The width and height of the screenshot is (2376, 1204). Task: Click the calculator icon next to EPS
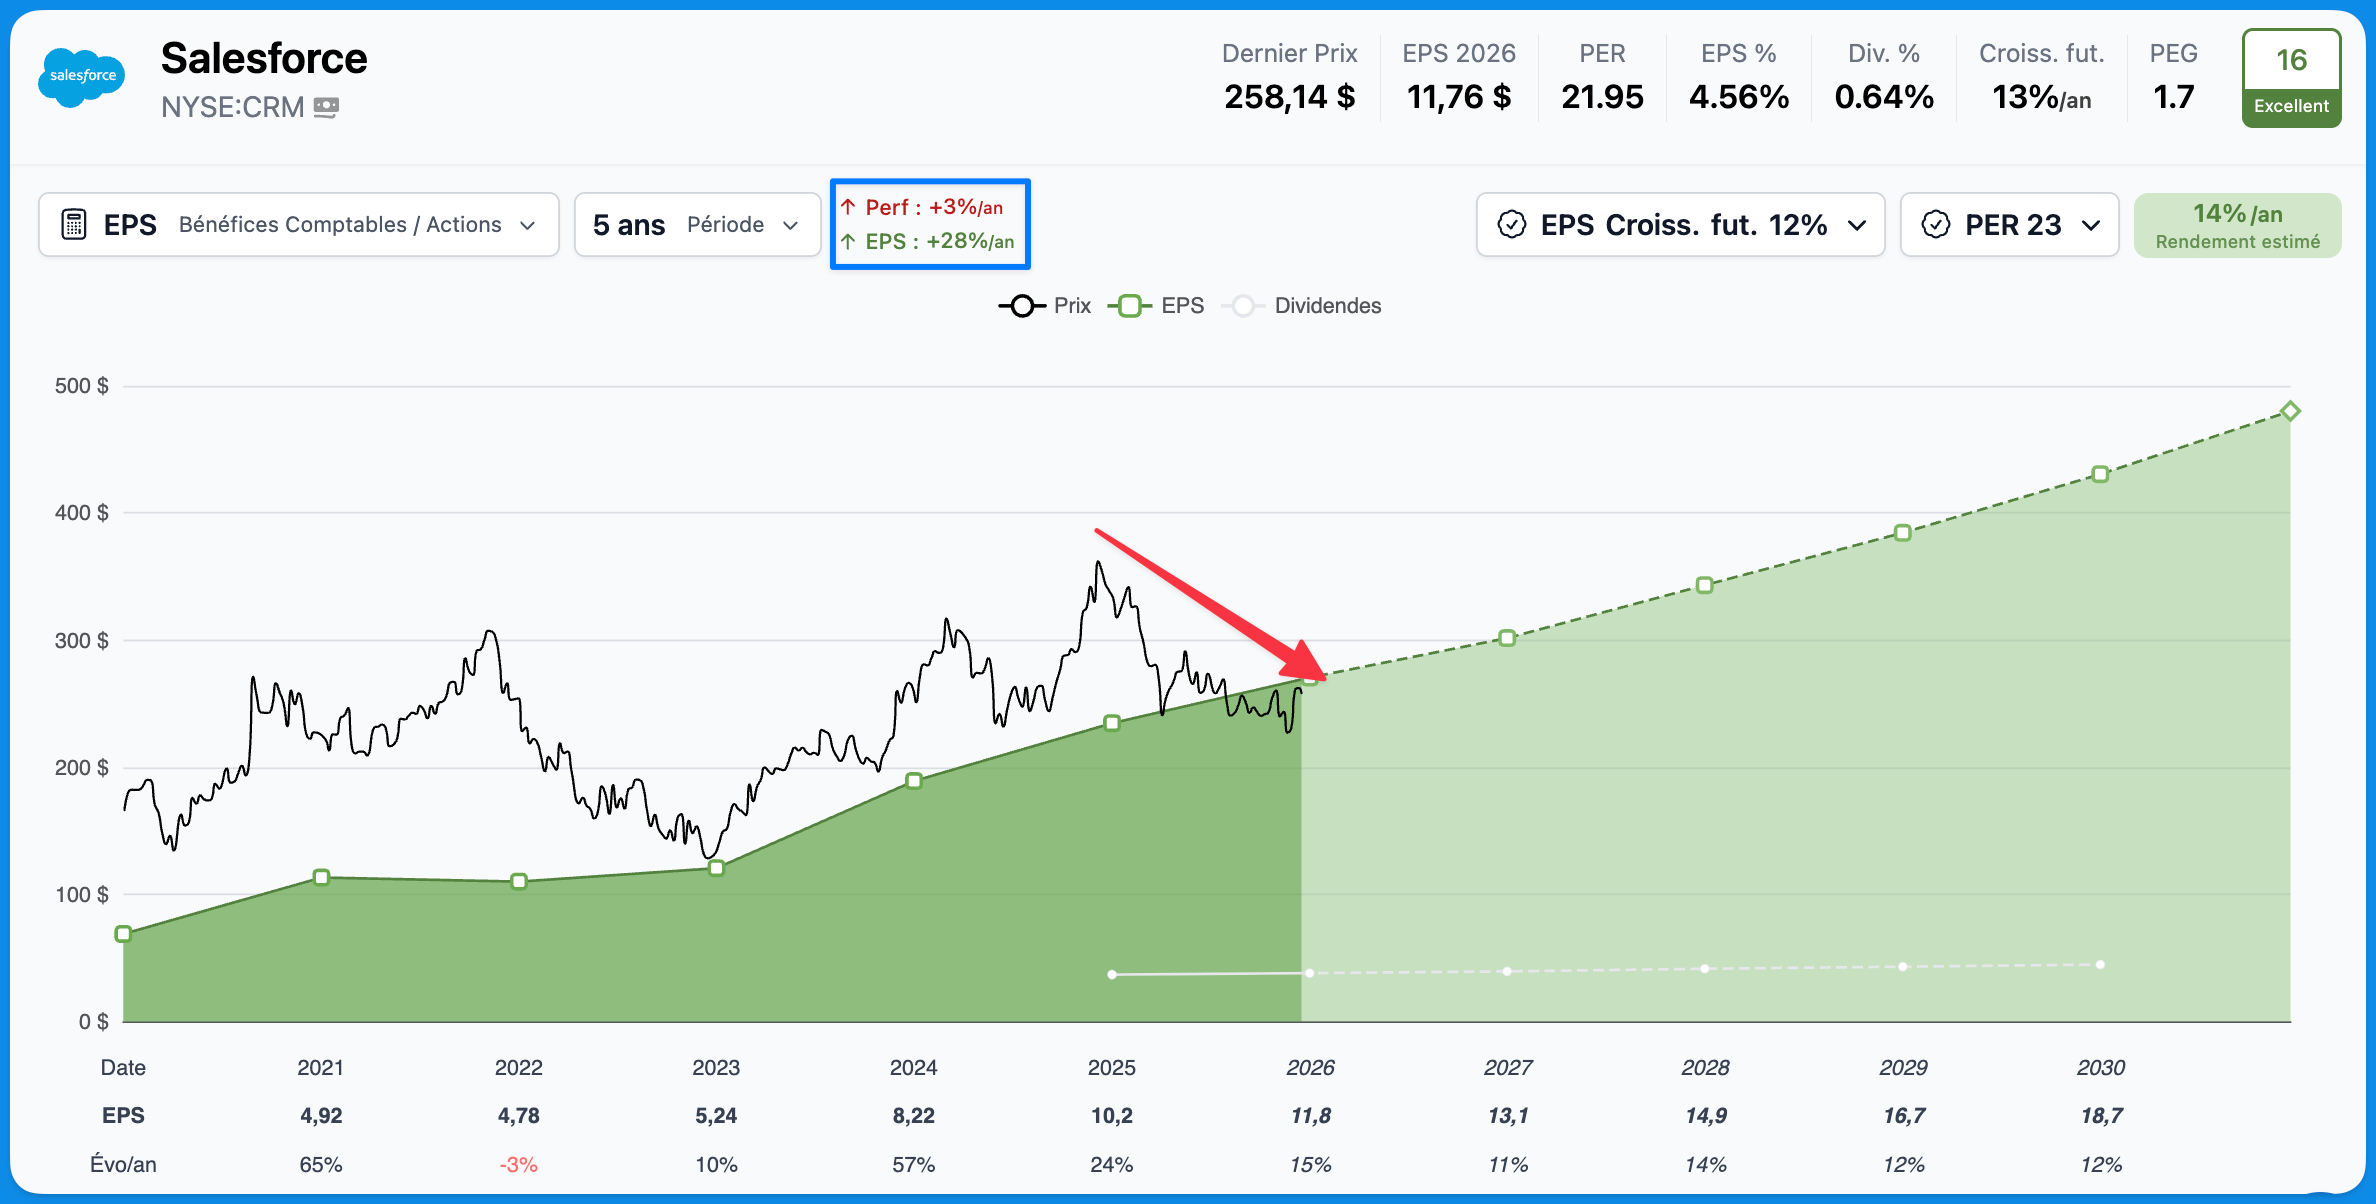click(x=74, y=224)
